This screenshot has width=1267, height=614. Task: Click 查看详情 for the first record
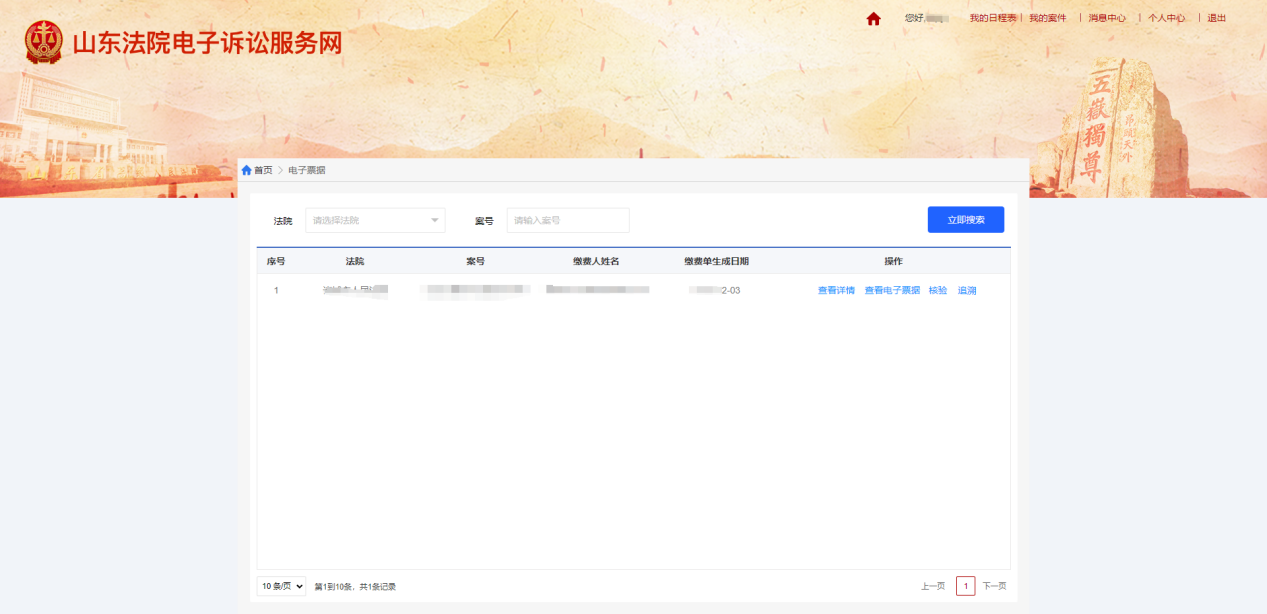(x=836, y=290)
